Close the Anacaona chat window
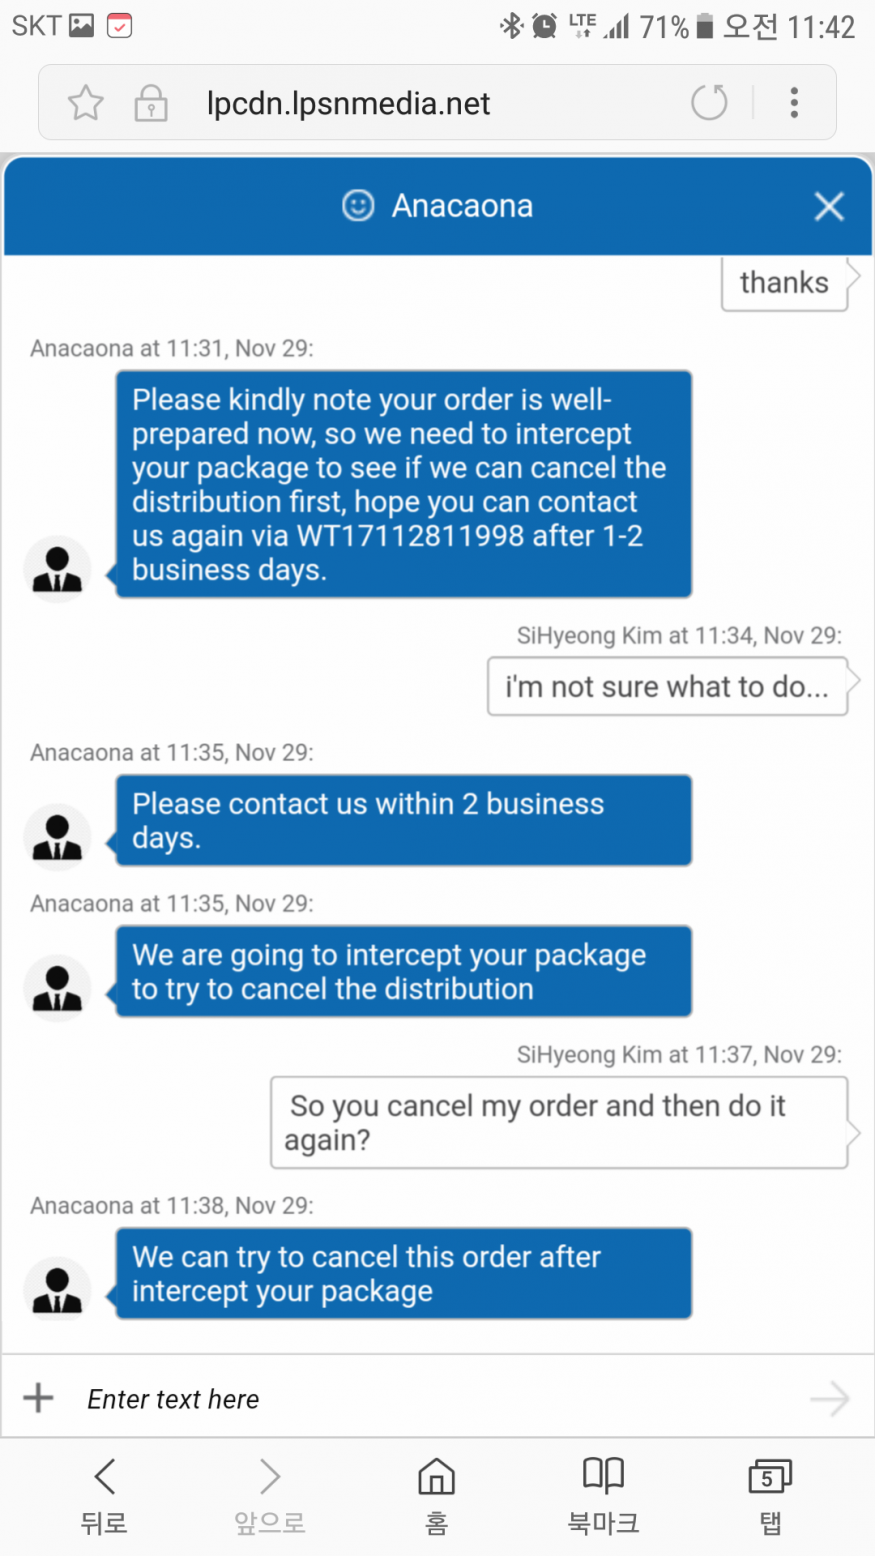Image resolution: width=875 pixels, height=1556 pixels. click(829, 207)
